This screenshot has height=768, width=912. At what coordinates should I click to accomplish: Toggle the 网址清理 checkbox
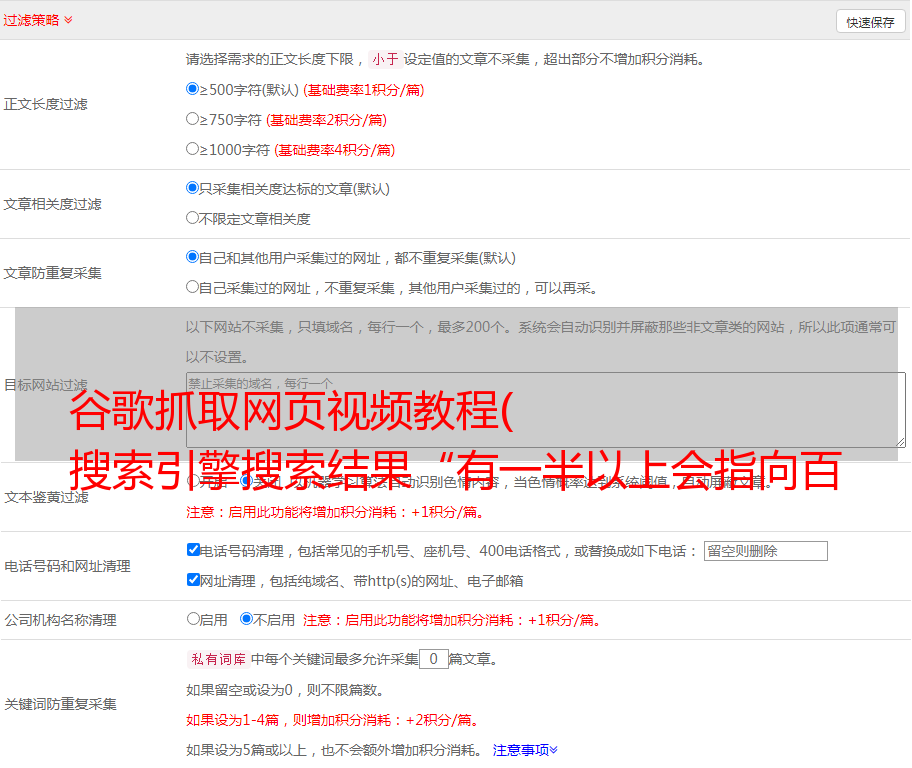[193, 580]
